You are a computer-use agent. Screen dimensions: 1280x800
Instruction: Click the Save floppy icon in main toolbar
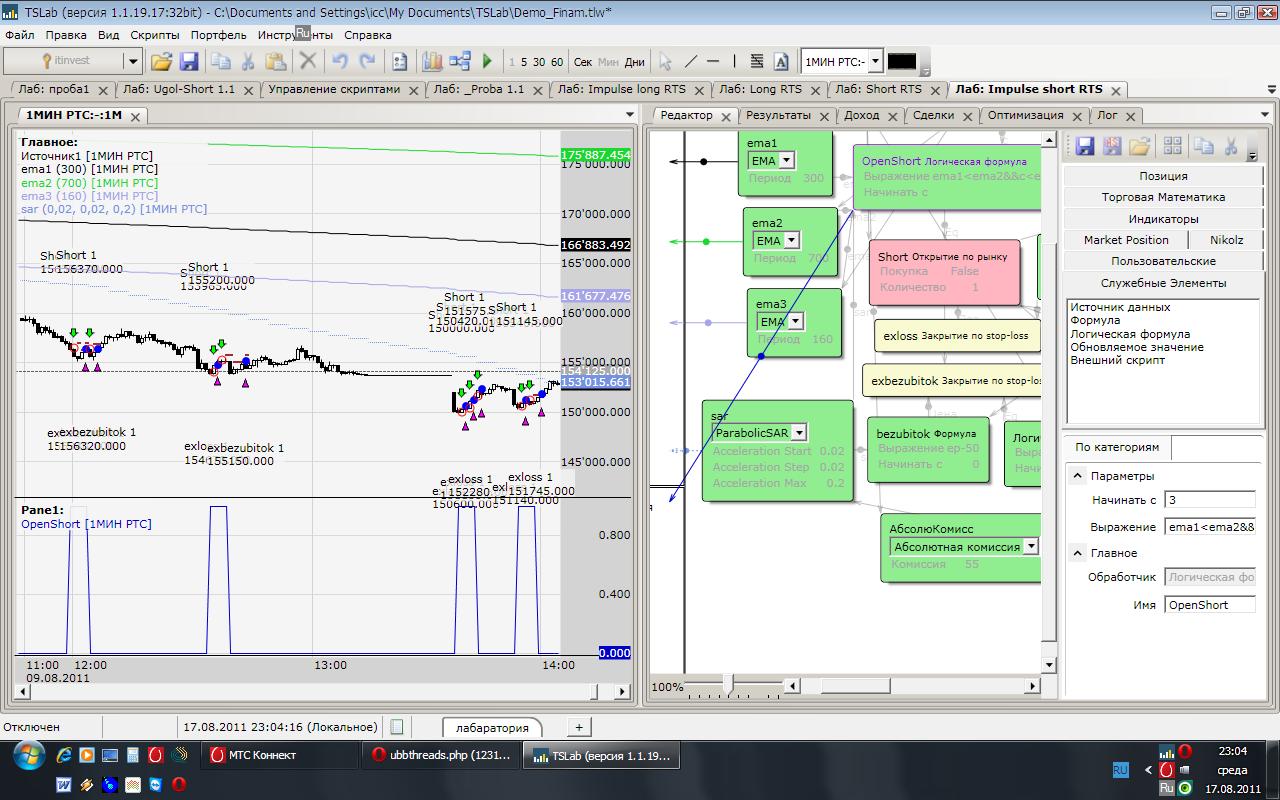tap(188, 62)
